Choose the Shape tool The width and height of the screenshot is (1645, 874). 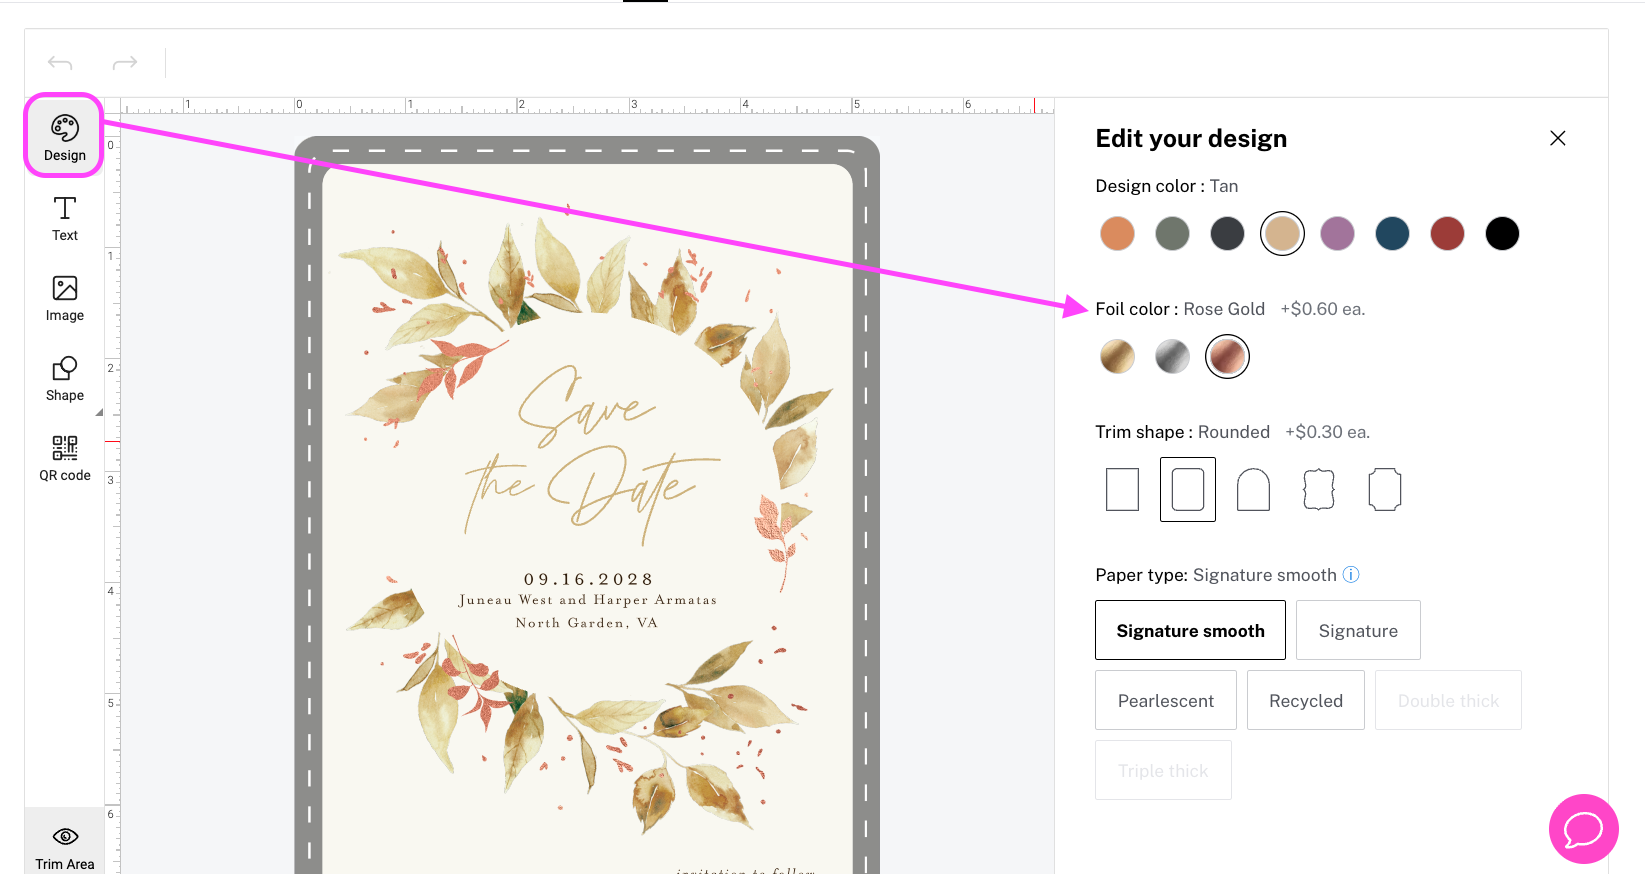[x=65, y=378]
